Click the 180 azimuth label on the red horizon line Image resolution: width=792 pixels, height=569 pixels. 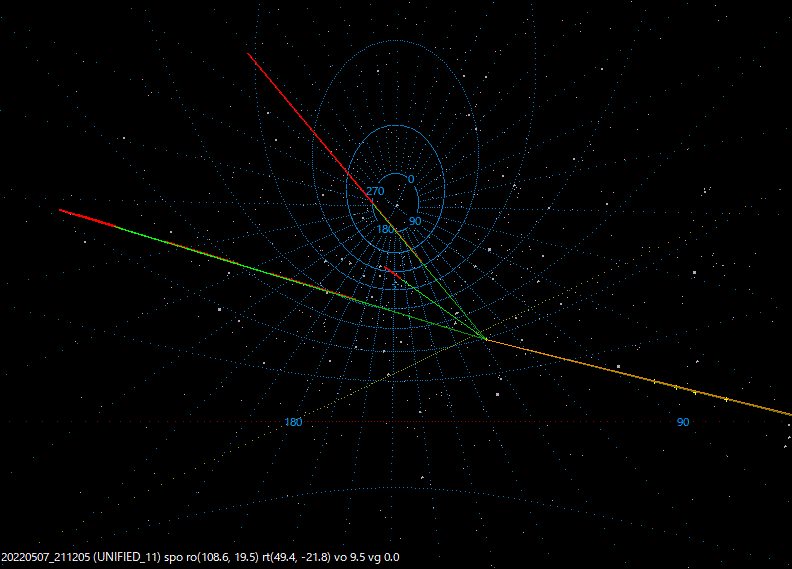(293, 422)
